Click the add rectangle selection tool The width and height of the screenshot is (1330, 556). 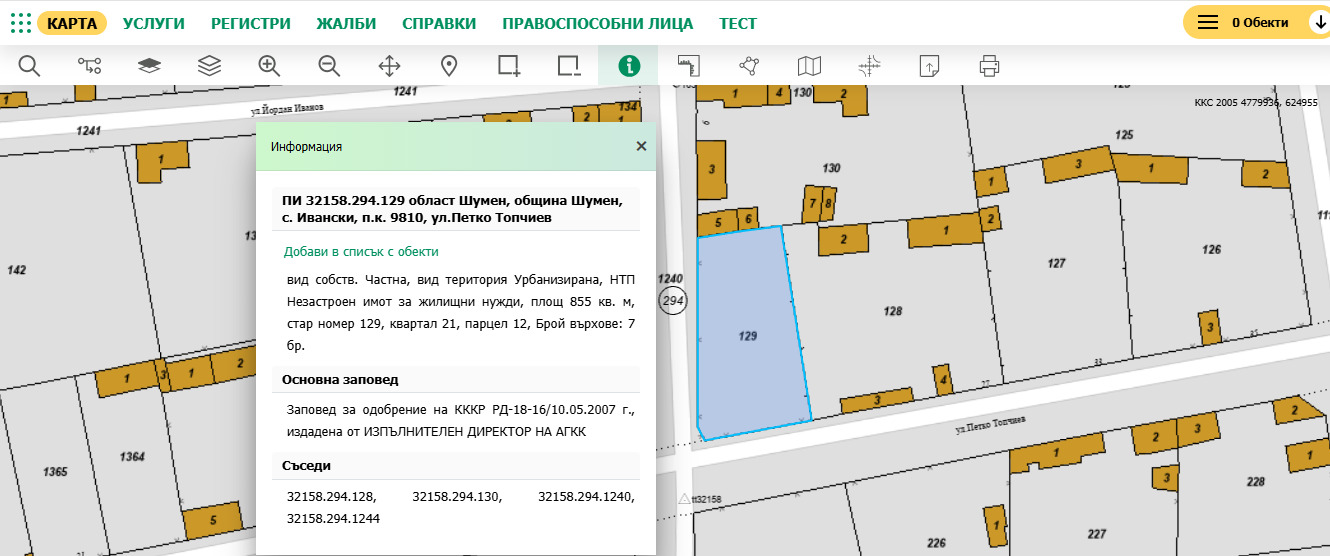509,66
